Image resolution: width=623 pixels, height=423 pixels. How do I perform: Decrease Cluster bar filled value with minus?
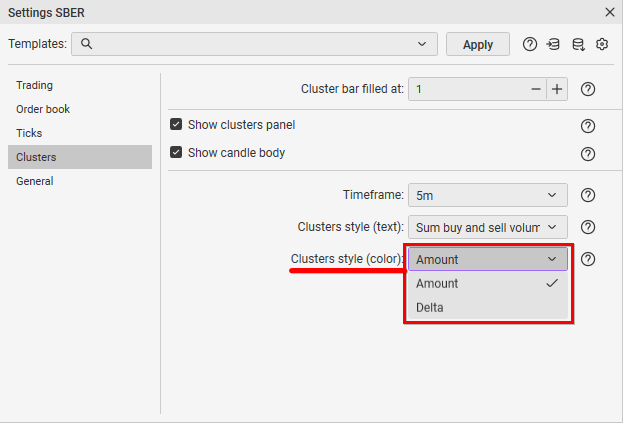(536, 89)
